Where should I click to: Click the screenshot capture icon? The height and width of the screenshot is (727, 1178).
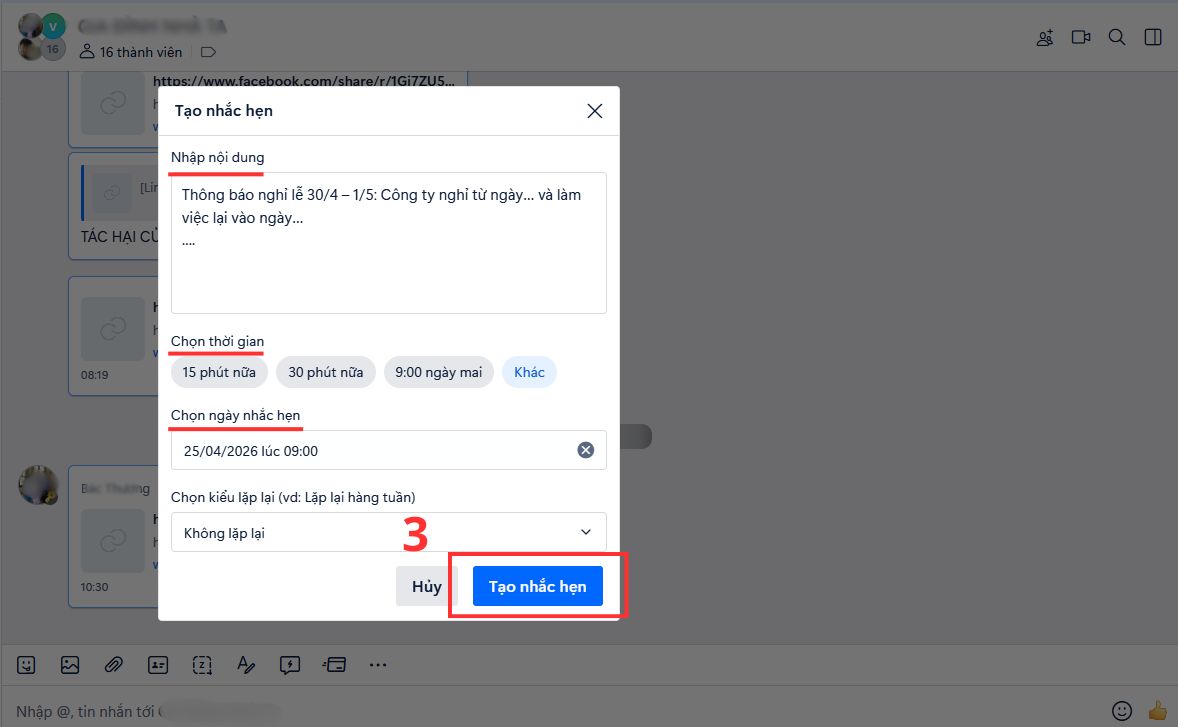(x=202, y=664)
